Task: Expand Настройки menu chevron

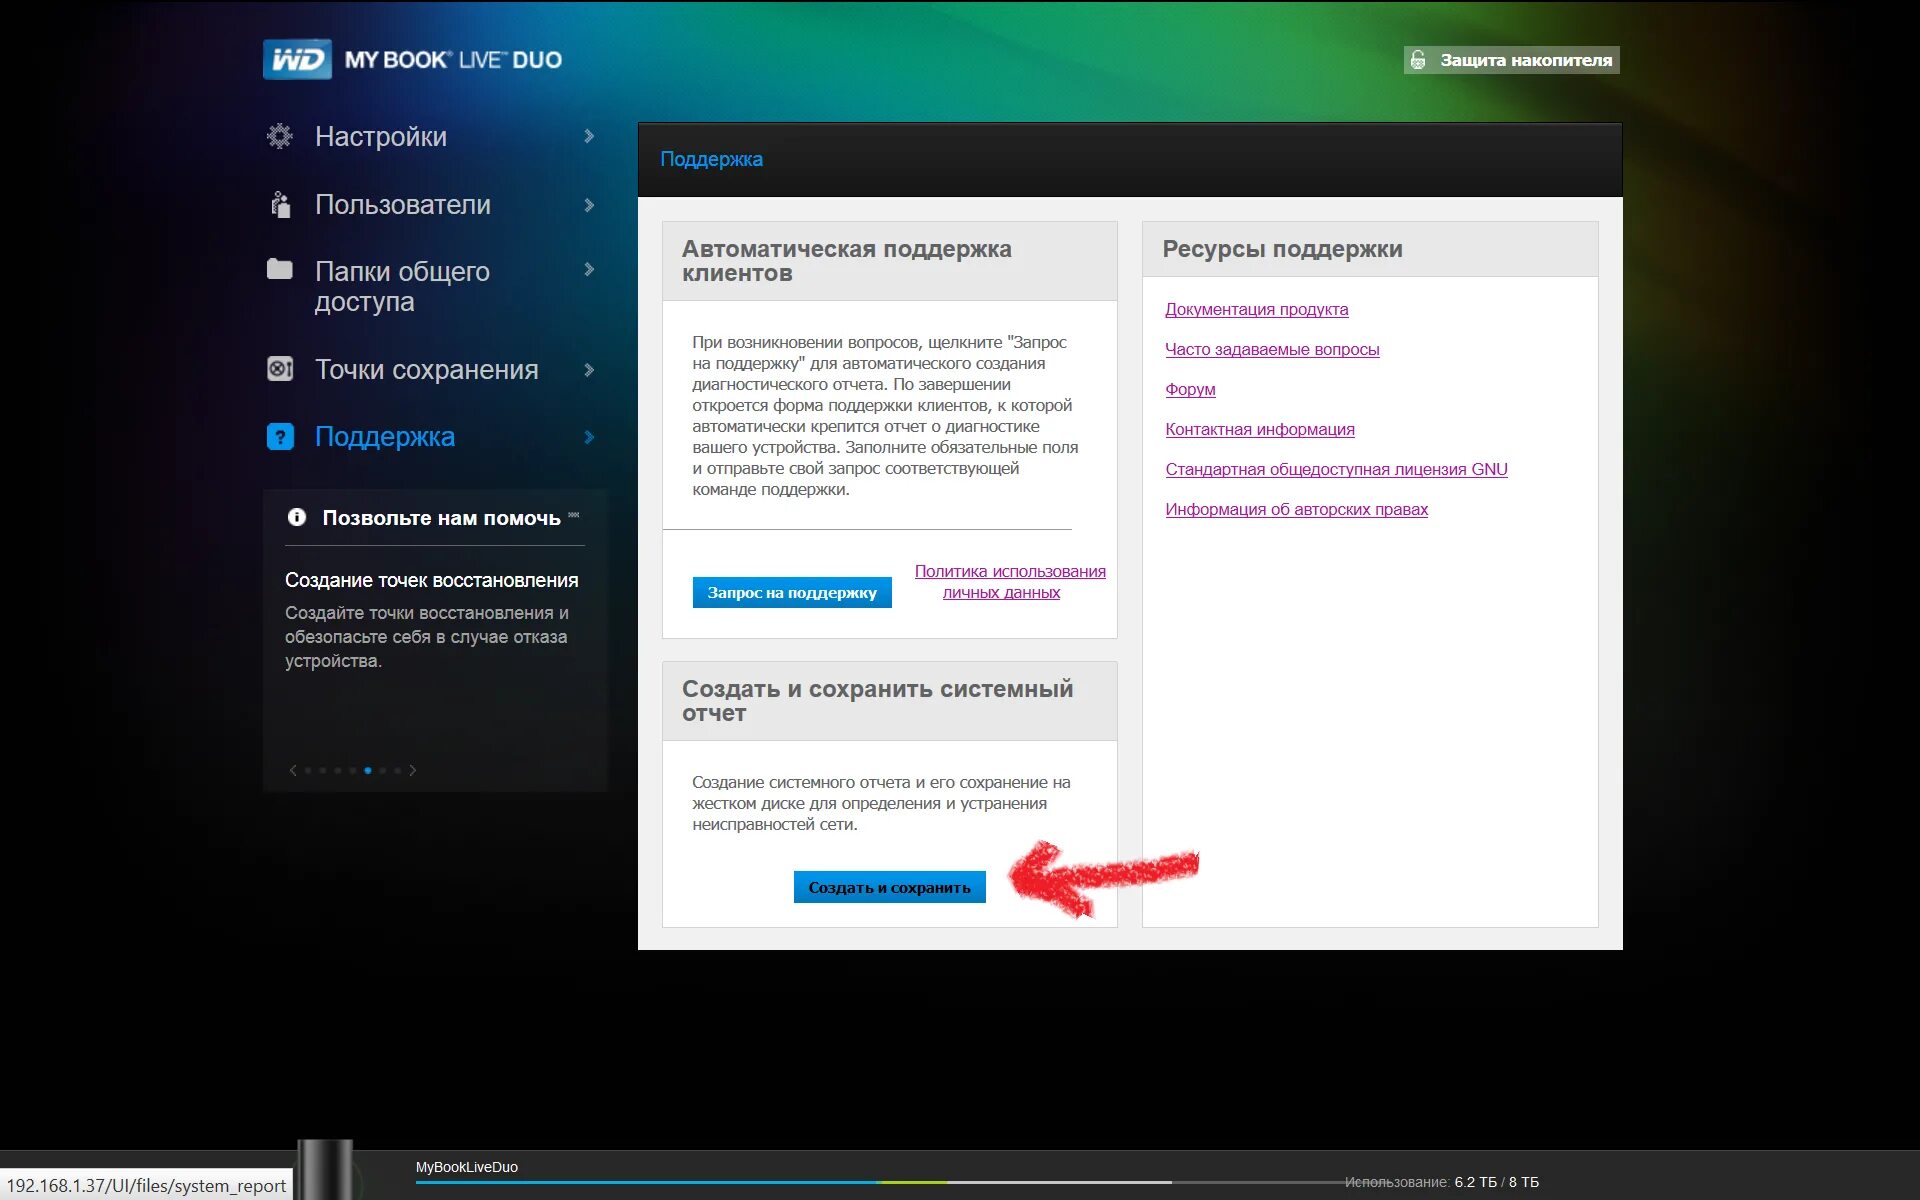Action: [x=589, y=136]
